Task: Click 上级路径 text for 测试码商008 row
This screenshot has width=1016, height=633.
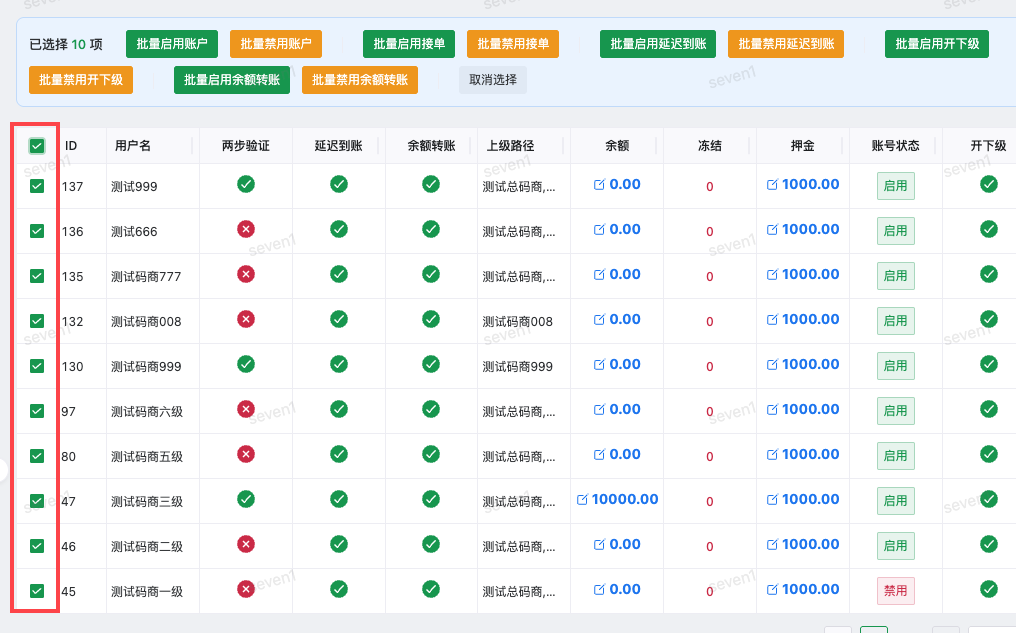Action: [x=518, y=321]
